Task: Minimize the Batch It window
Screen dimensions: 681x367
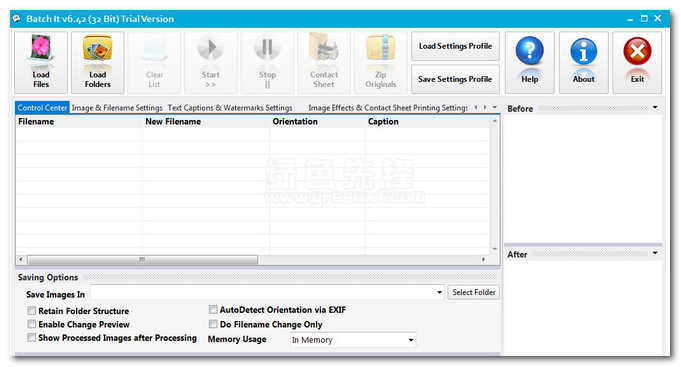Action: [630, 19]
